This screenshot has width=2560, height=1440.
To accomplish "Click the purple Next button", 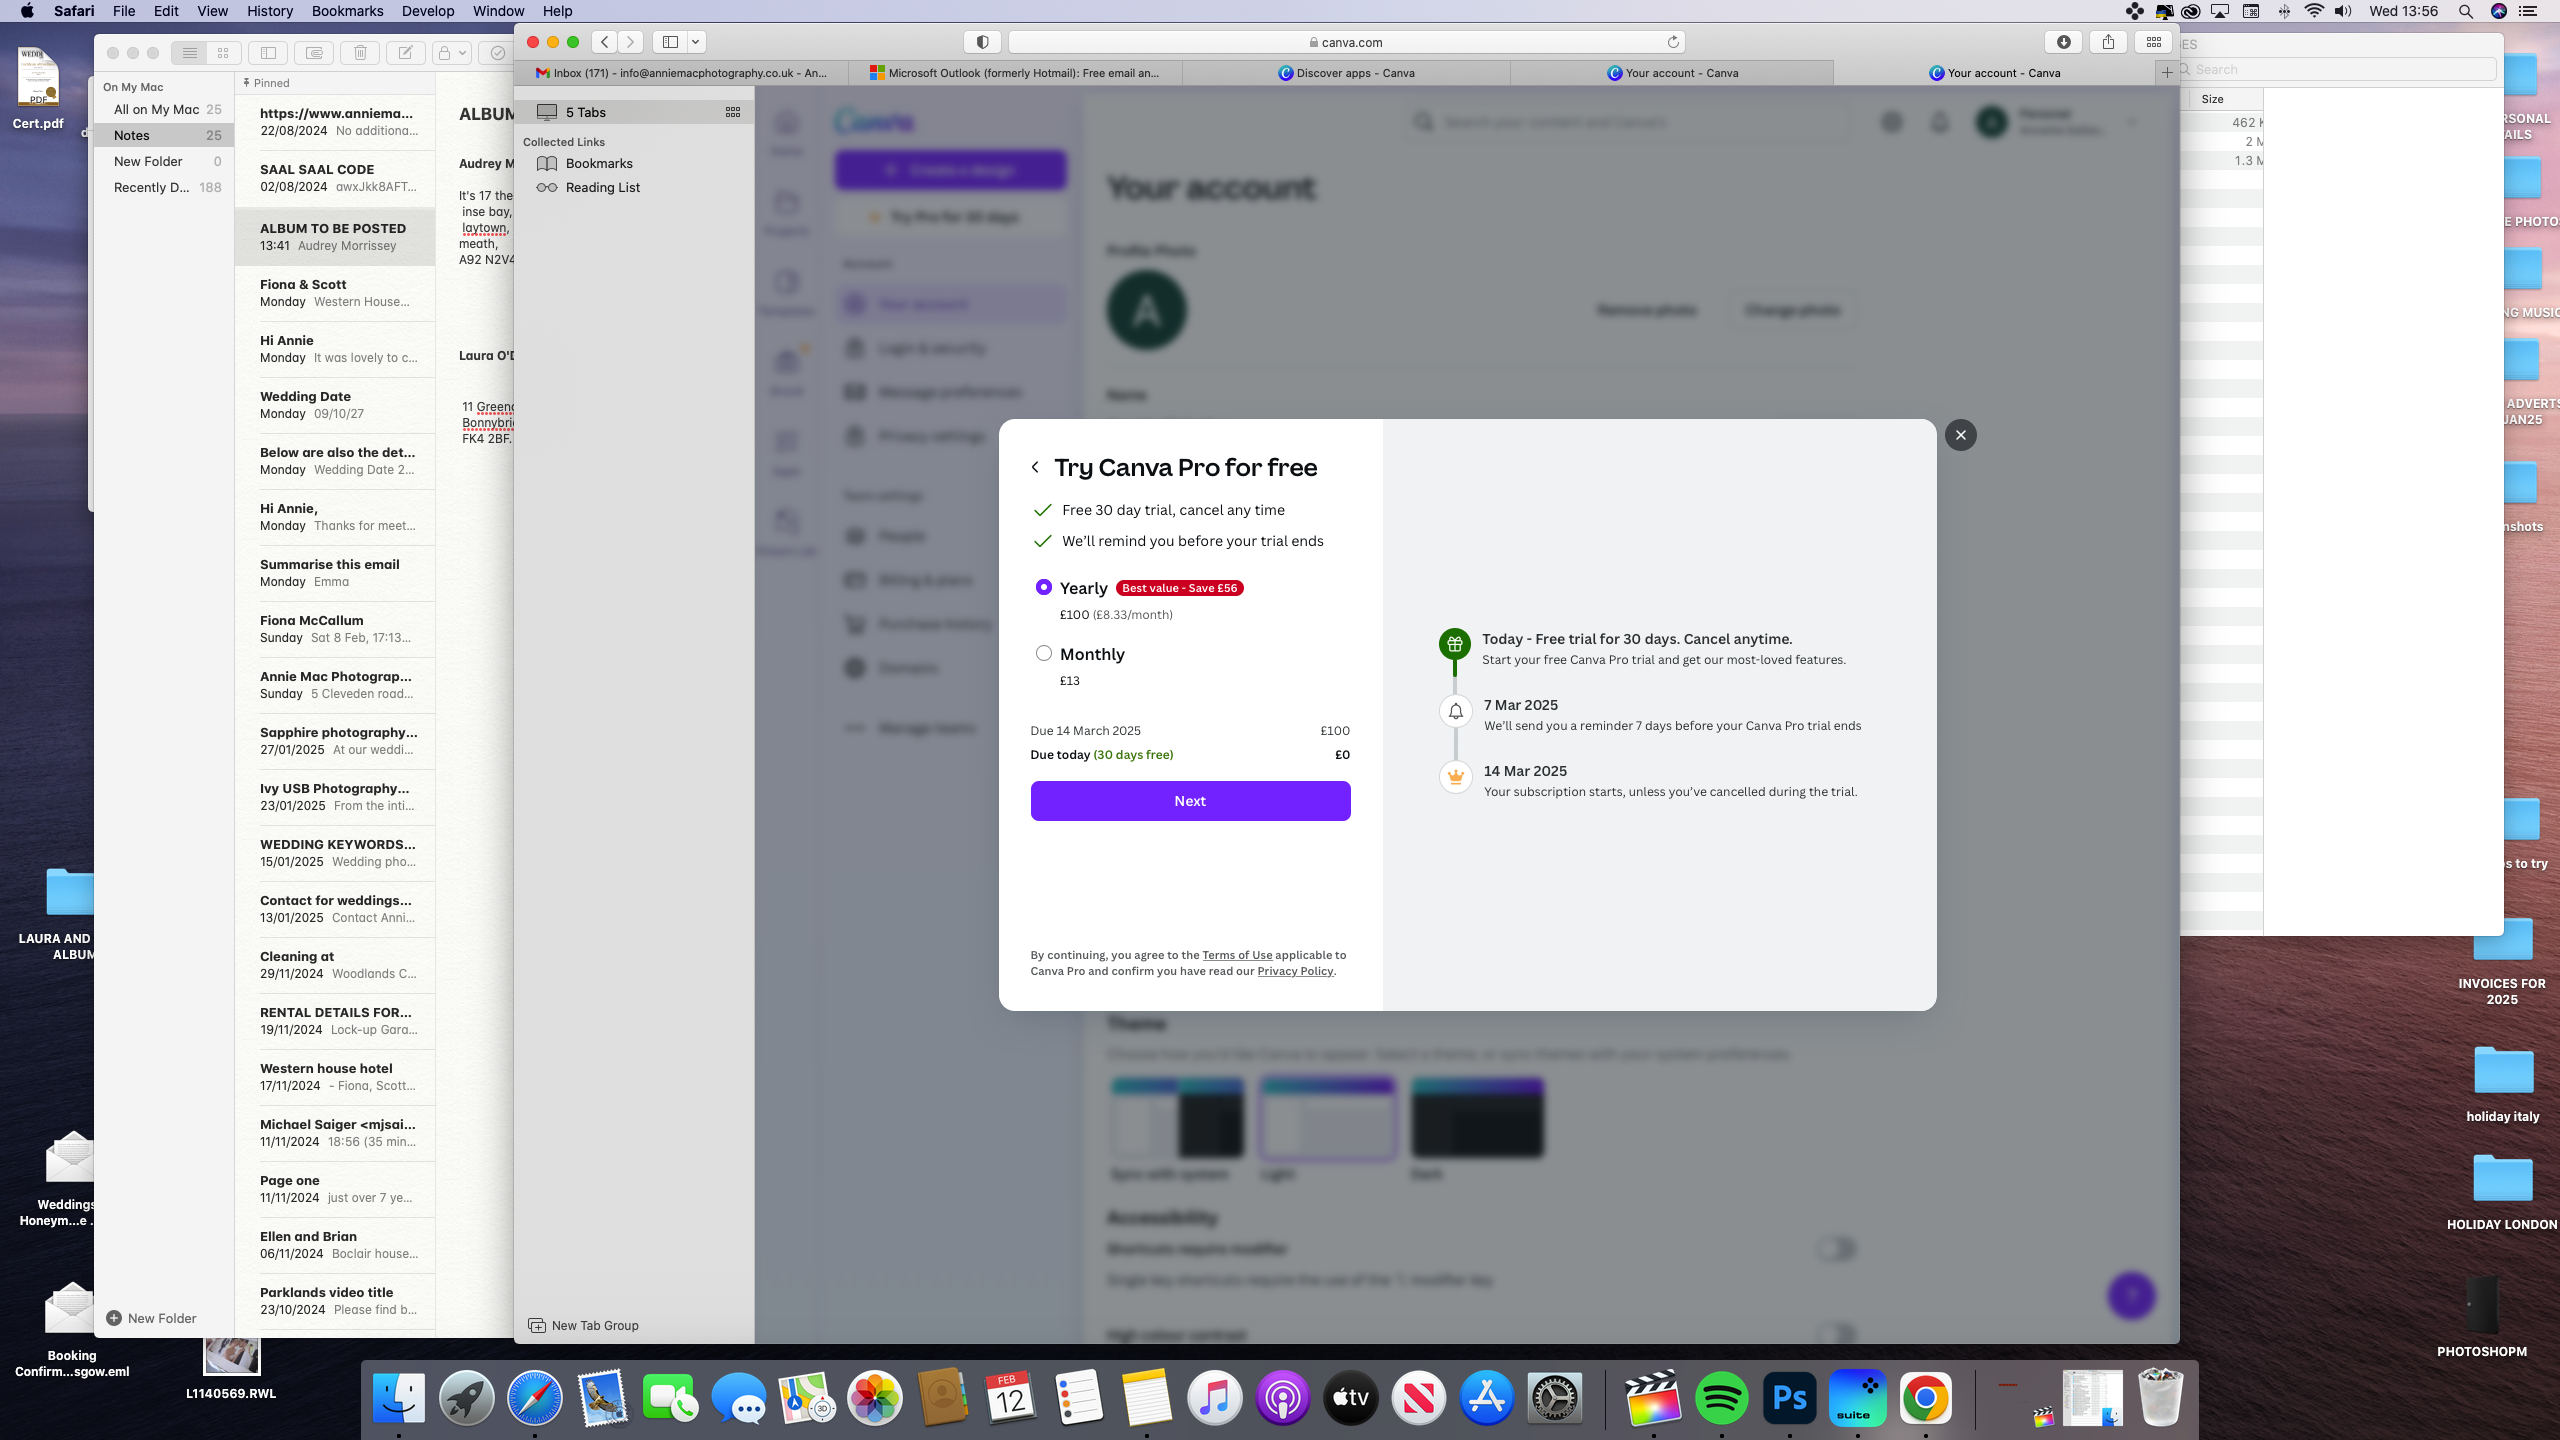I will (1190, 801).
